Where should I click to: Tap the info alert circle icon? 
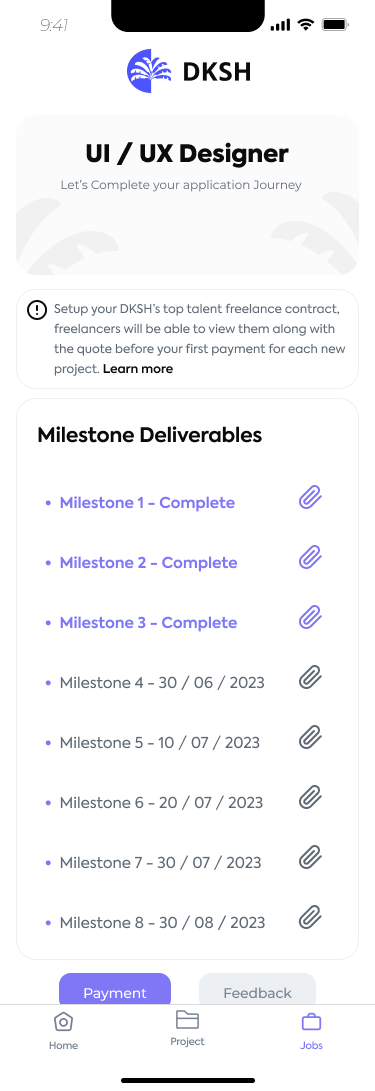(37, 310)
